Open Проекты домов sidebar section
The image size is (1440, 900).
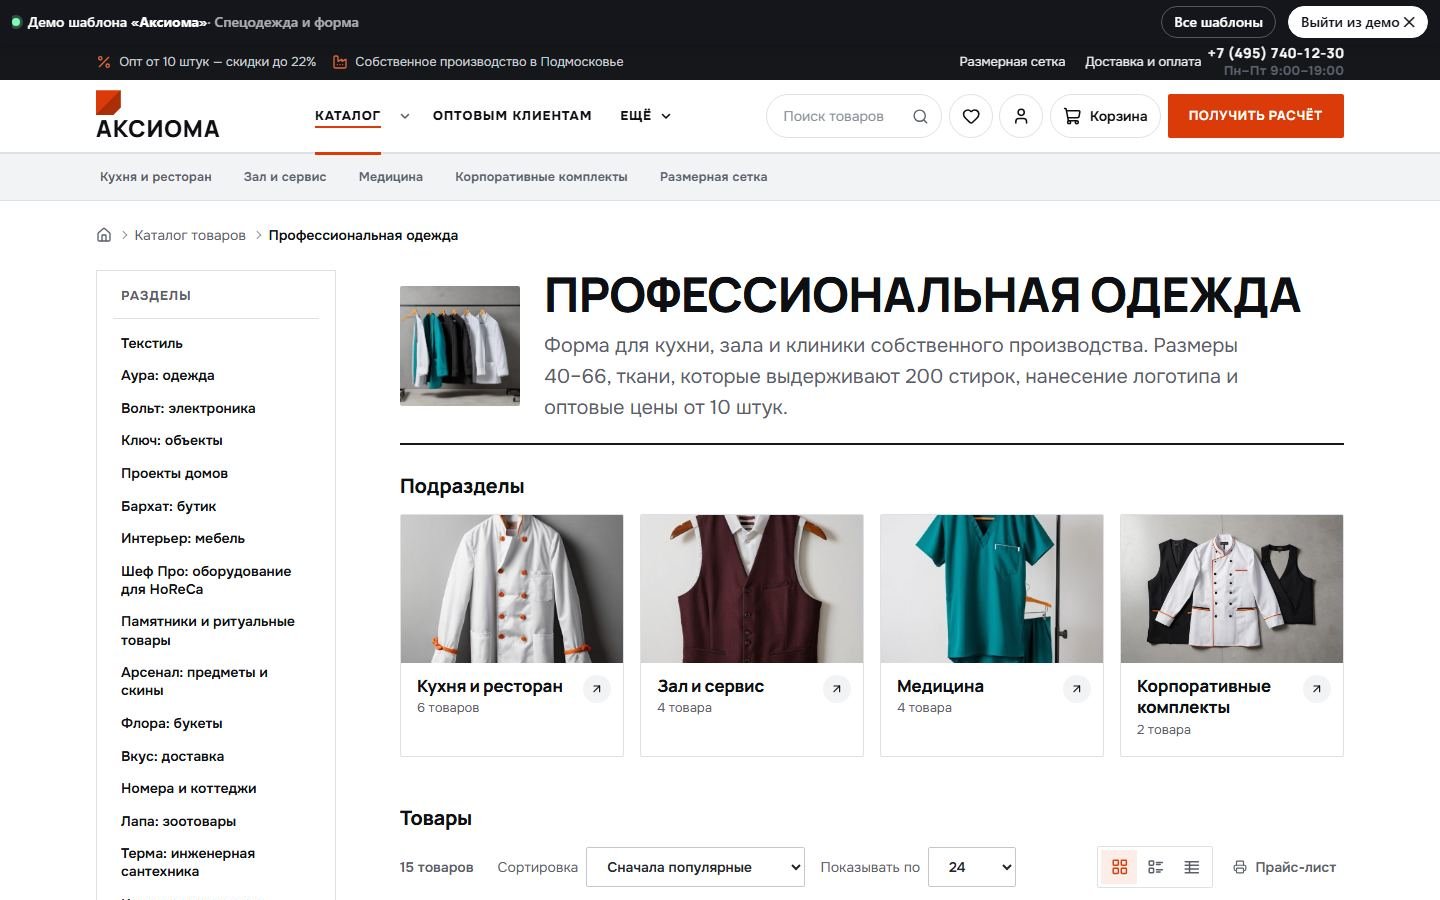[x=174, y=473]
